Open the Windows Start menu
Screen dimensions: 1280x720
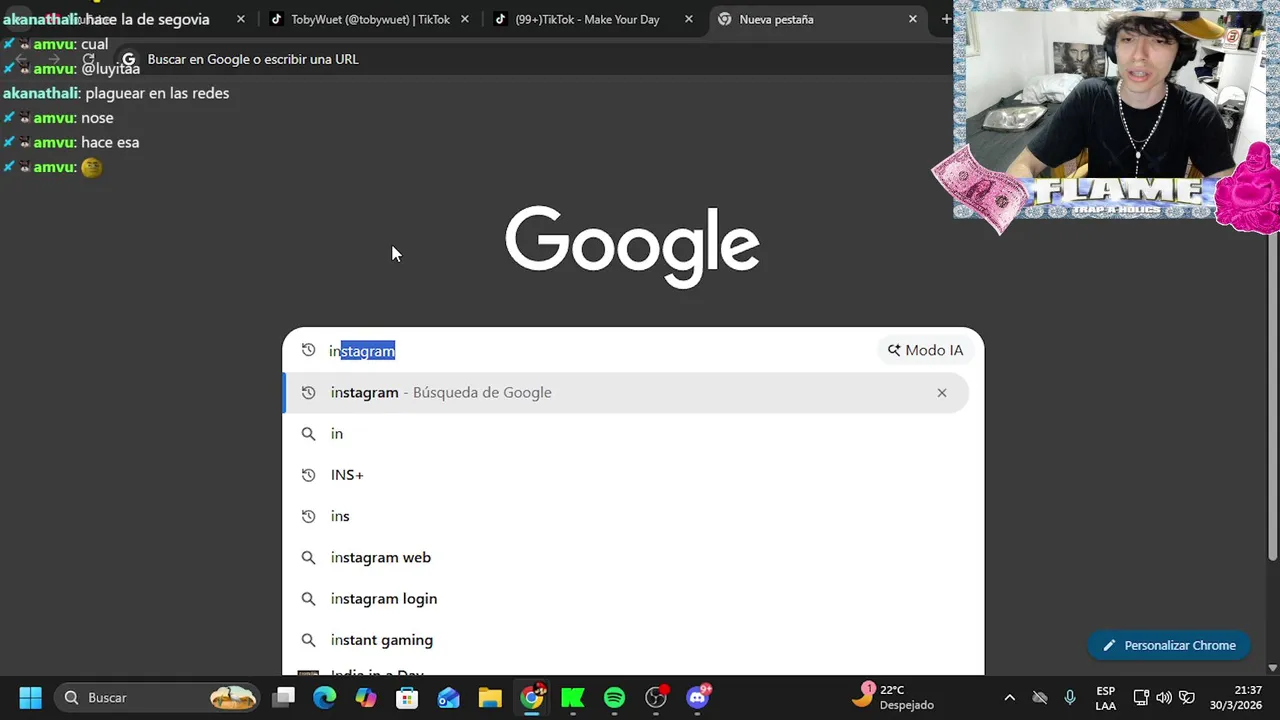pyautogui.click(x=30, y=697)
